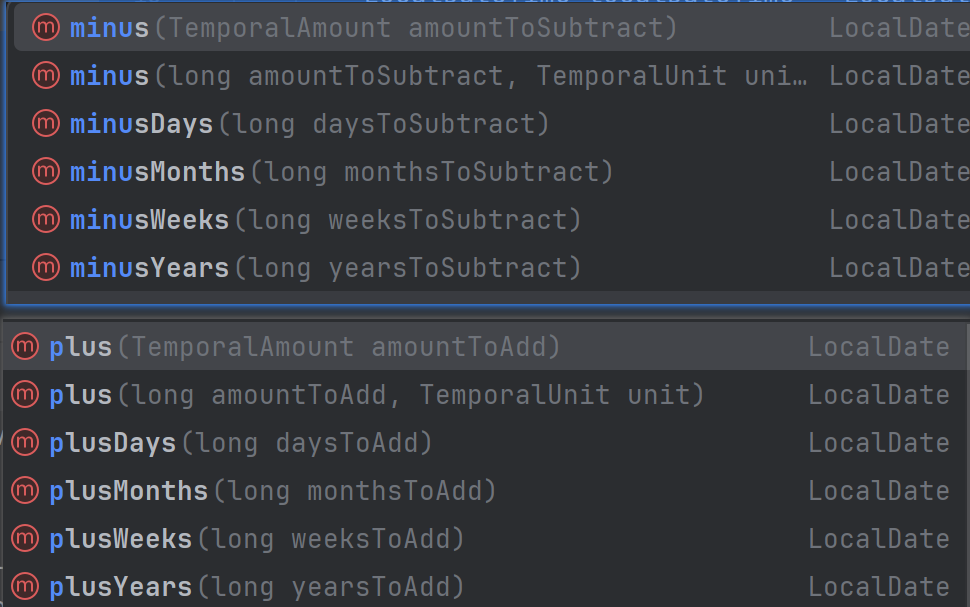Viewport: 970px width, 607px height.
Task: Click the method icon next to minusDays
Action: pos(45,124)
